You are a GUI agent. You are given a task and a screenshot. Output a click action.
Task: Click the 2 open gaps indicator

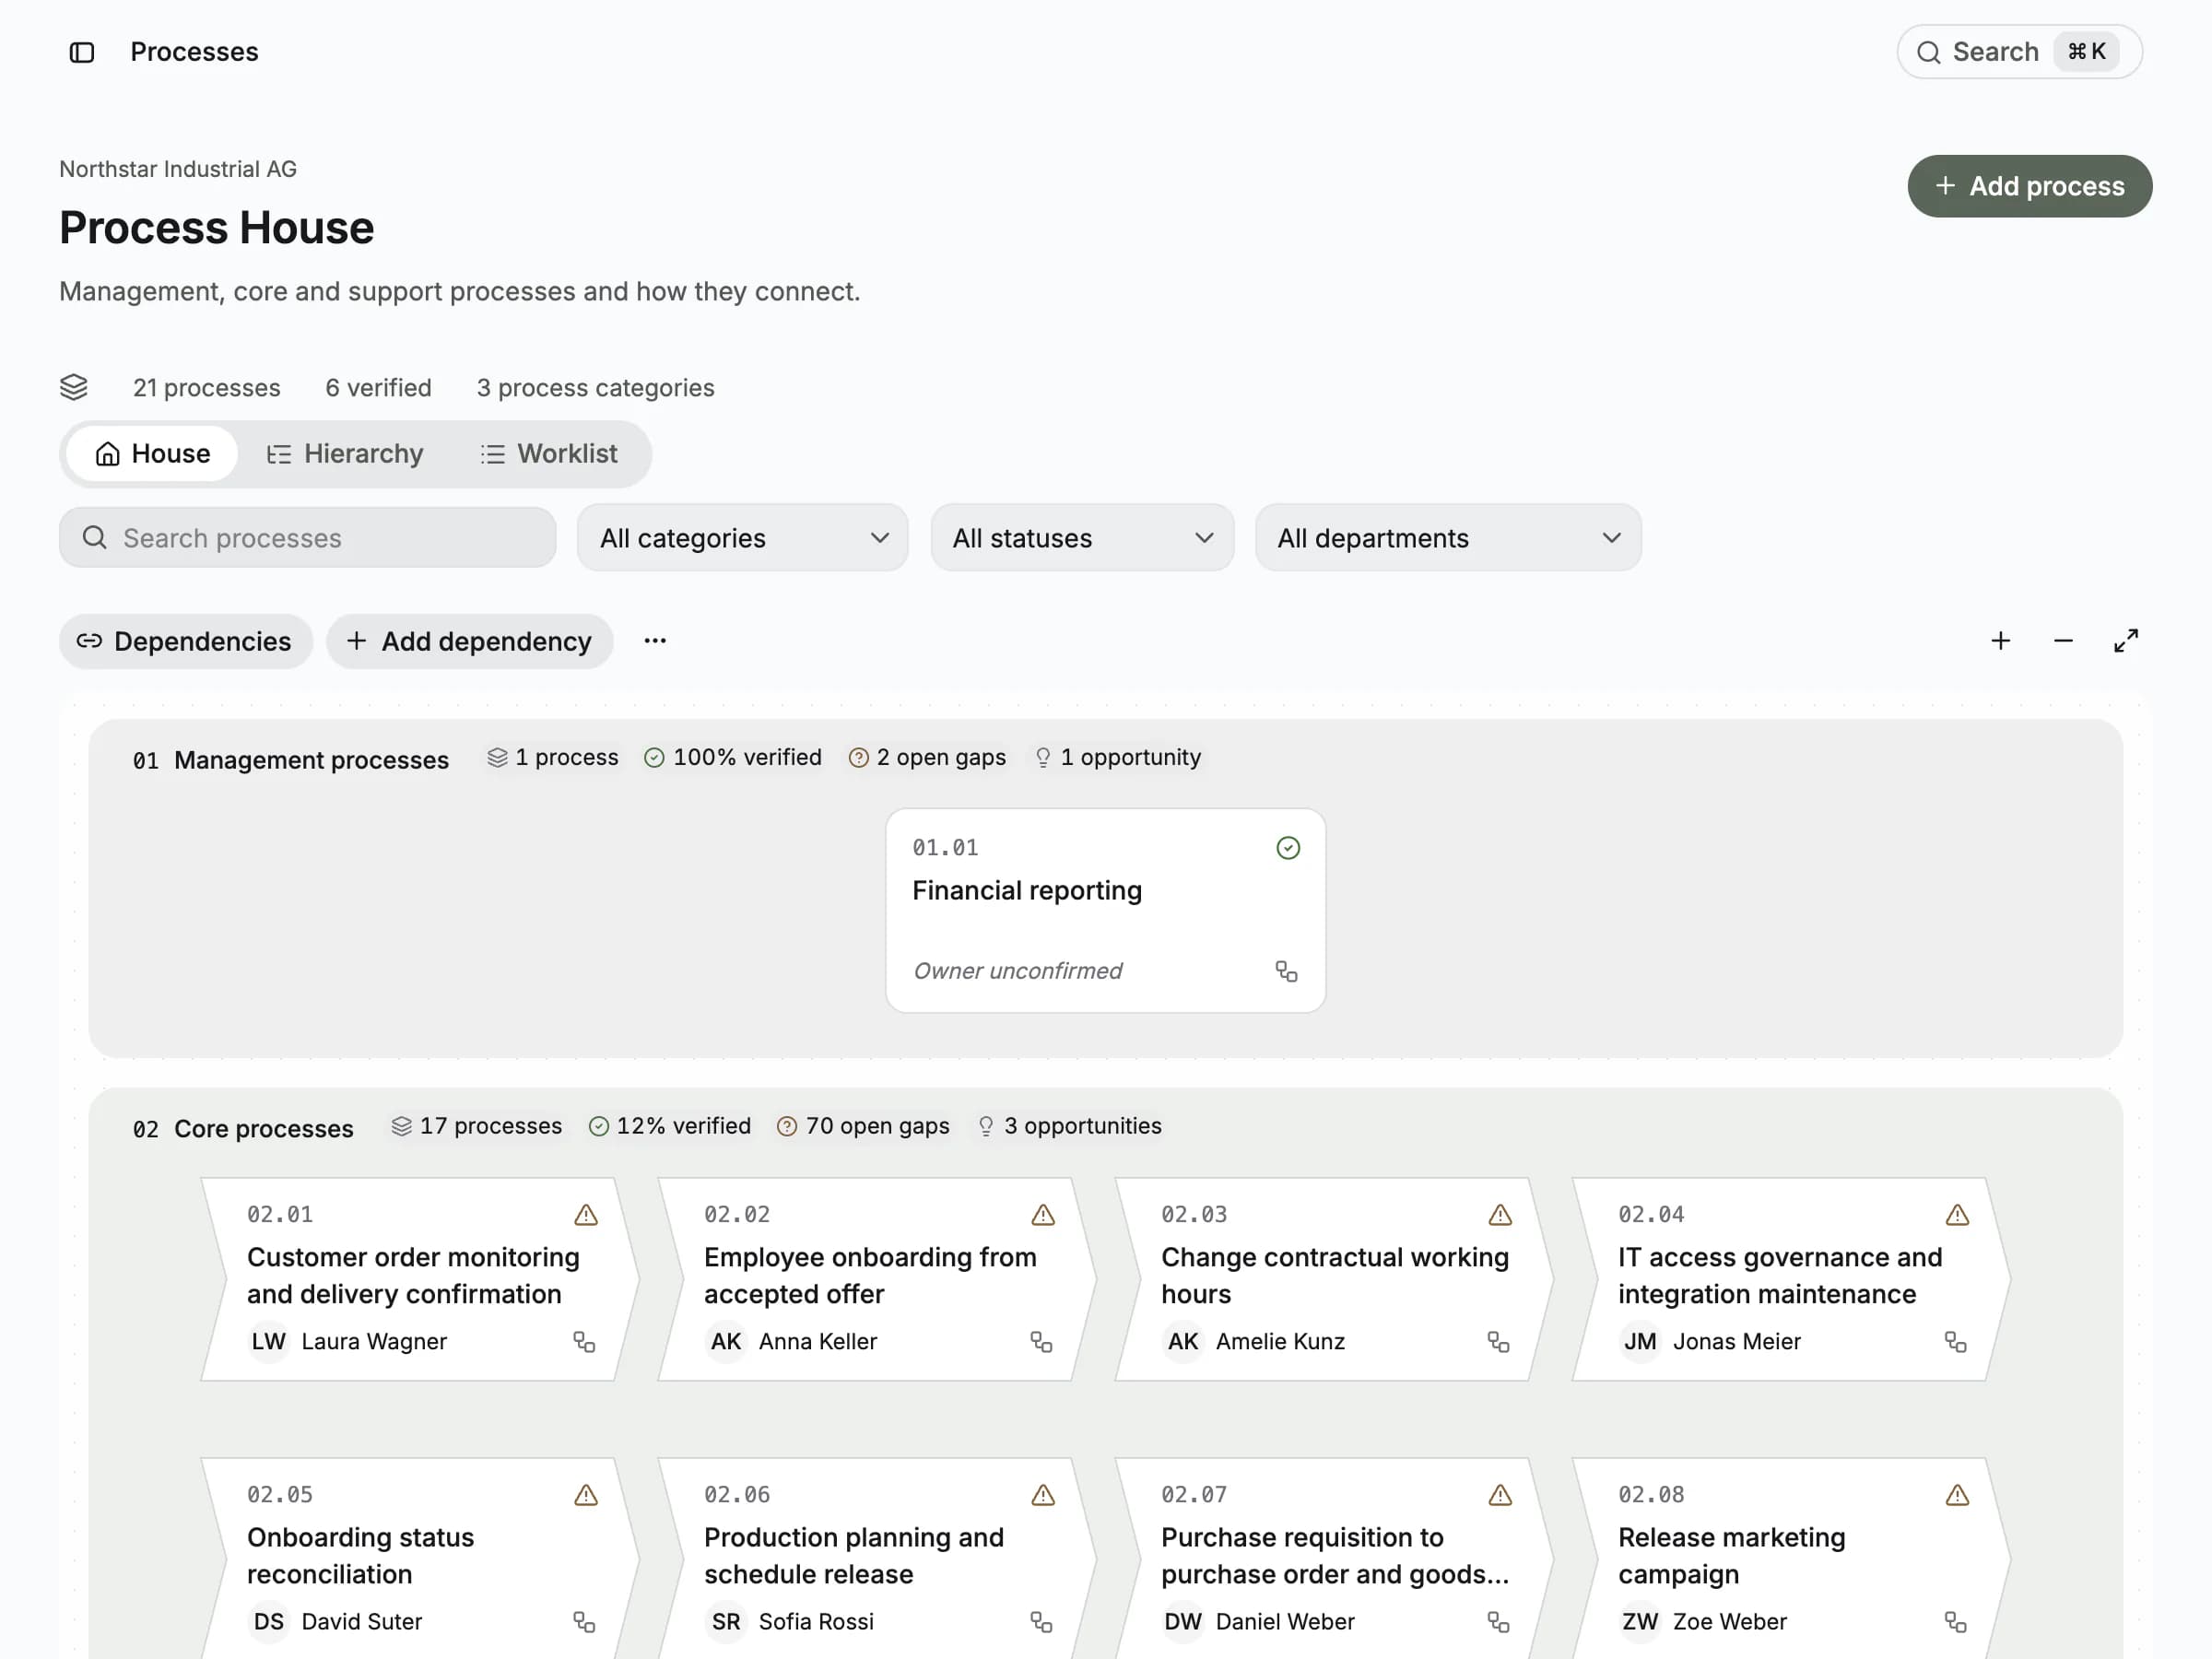pyautogui.click(x=927, y=758)
